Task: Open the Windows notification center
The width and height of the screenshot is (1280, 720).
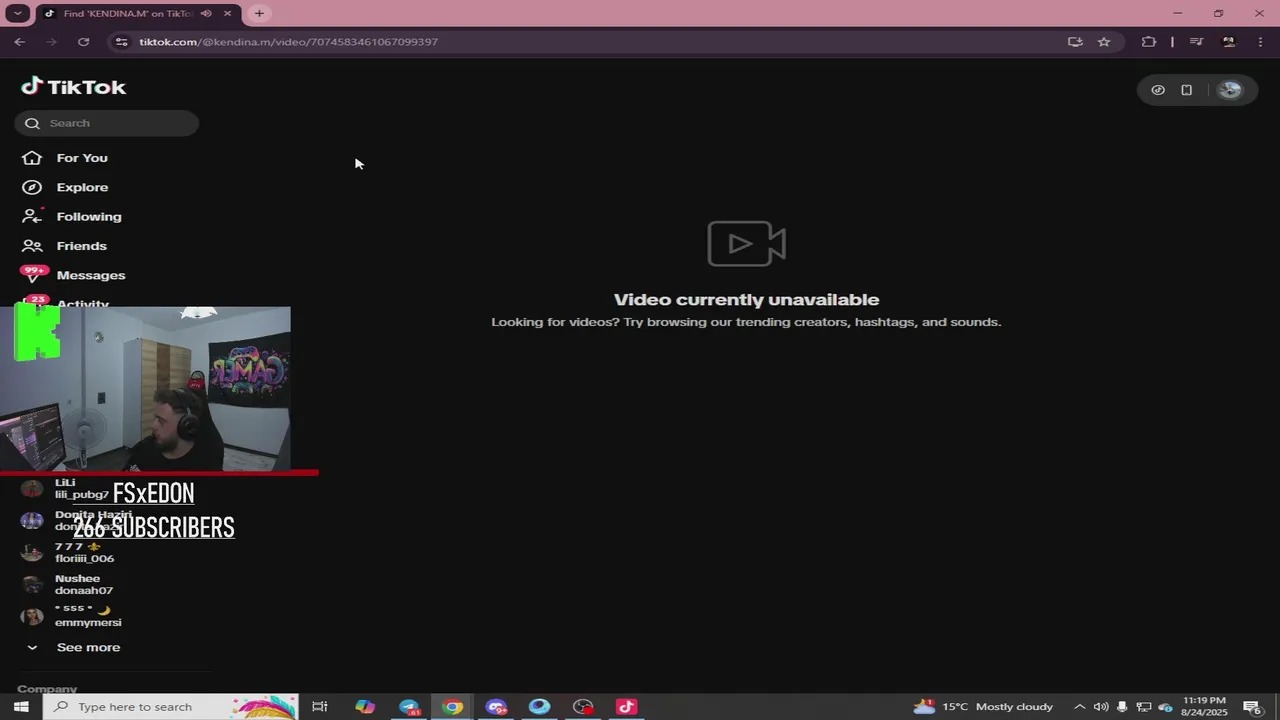Action: click(x=1251, y=707)
